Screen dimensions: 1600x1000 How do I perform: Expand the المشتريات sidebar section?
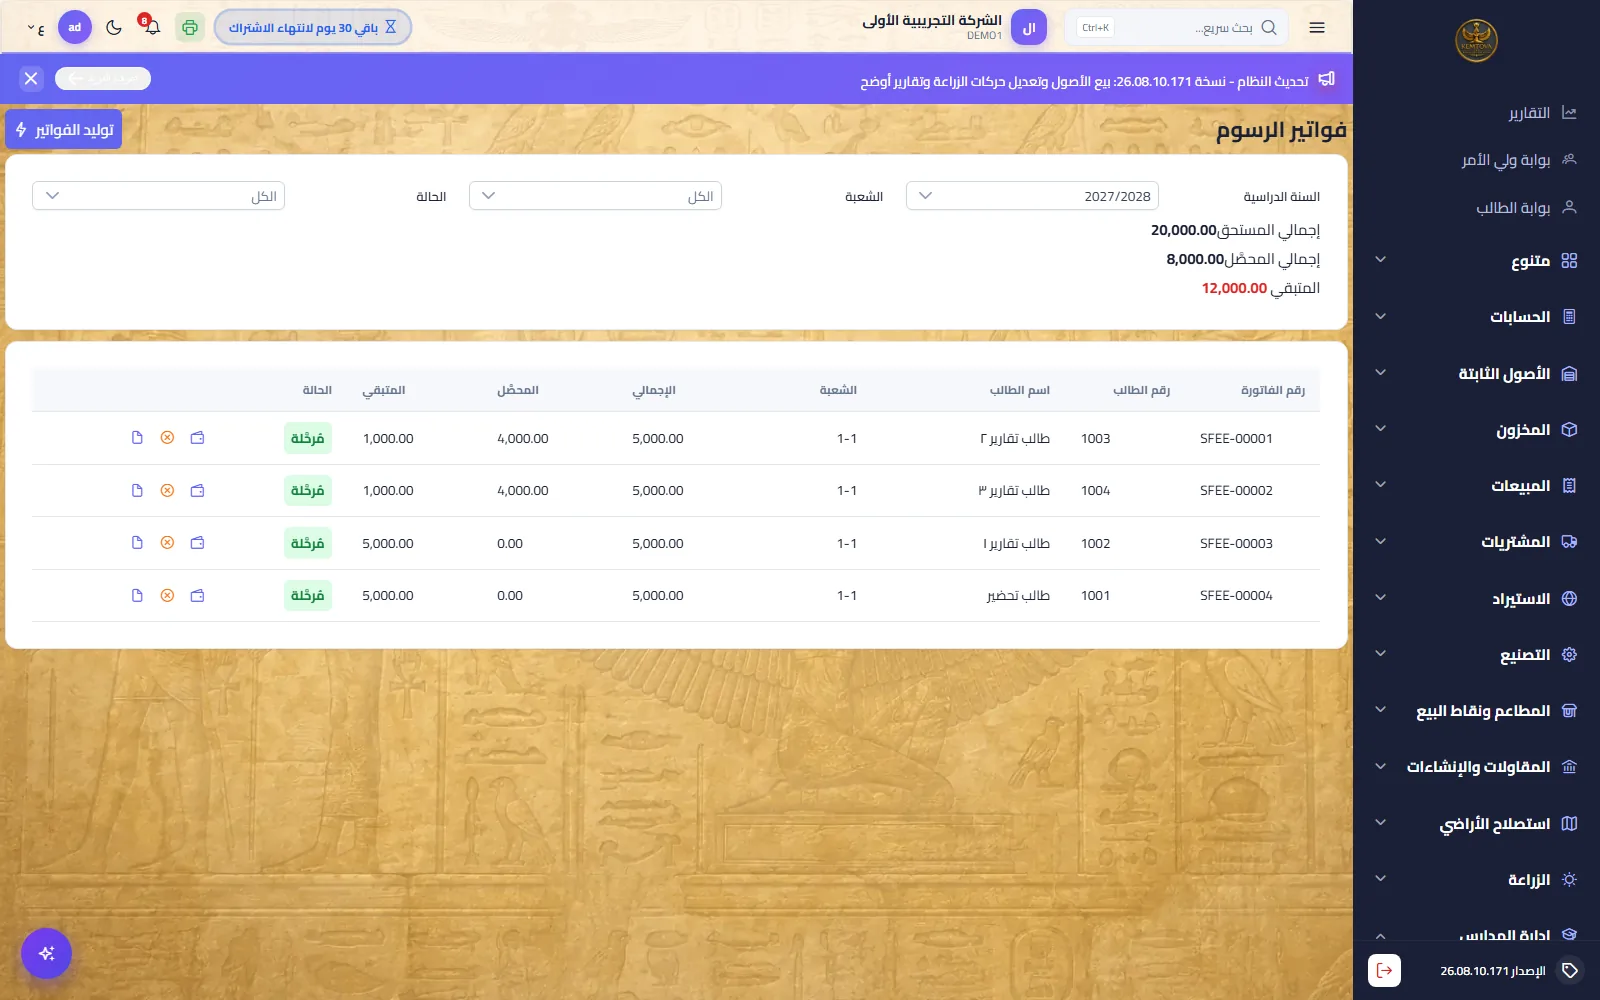[1476, 541]
